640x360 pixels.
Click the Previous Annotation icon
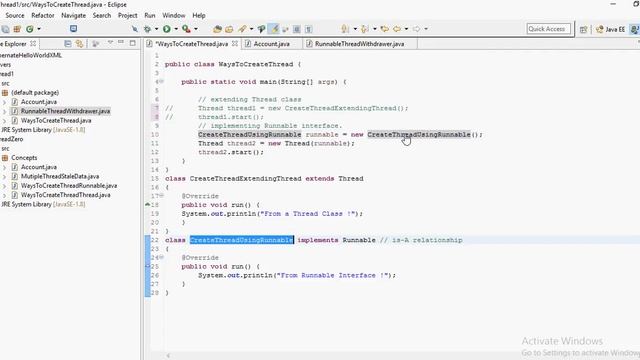pyautogui.click(x=365, y=29)
